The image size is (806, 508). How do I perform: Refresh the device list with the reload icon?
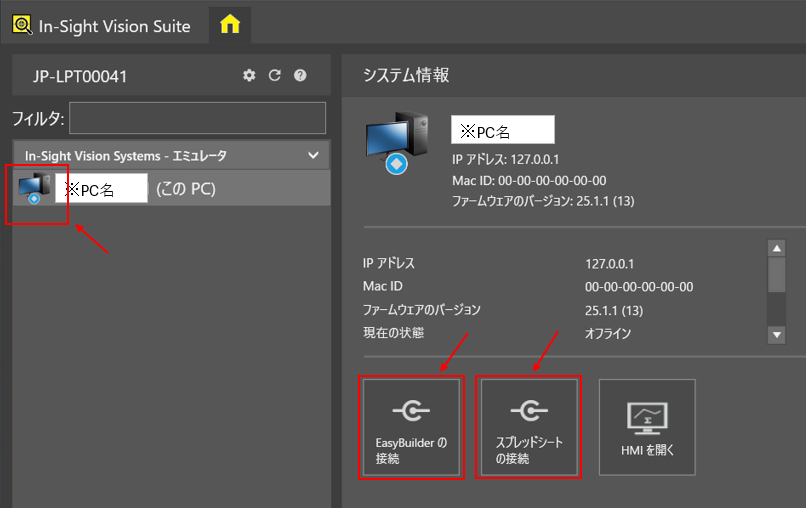(275, 76)
